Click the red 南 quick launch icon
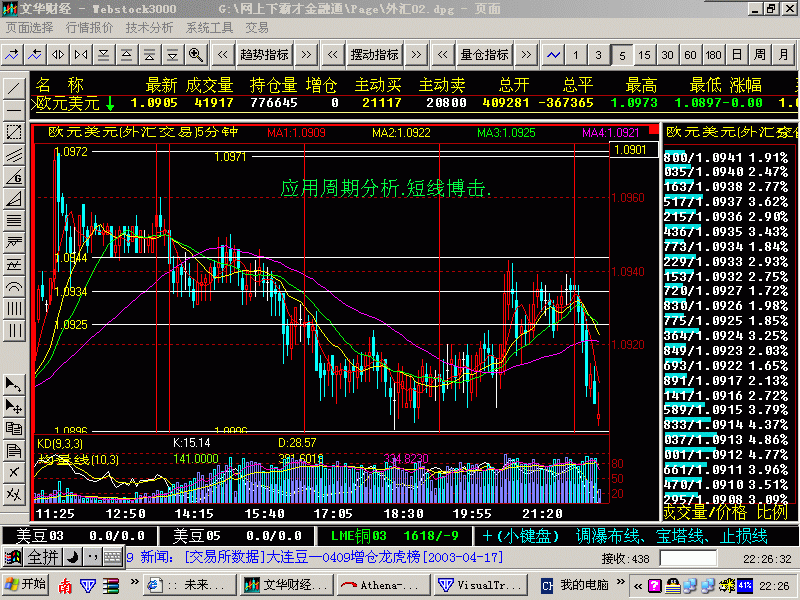The width and height of the screenshot is (800, 600). point(65,586)
